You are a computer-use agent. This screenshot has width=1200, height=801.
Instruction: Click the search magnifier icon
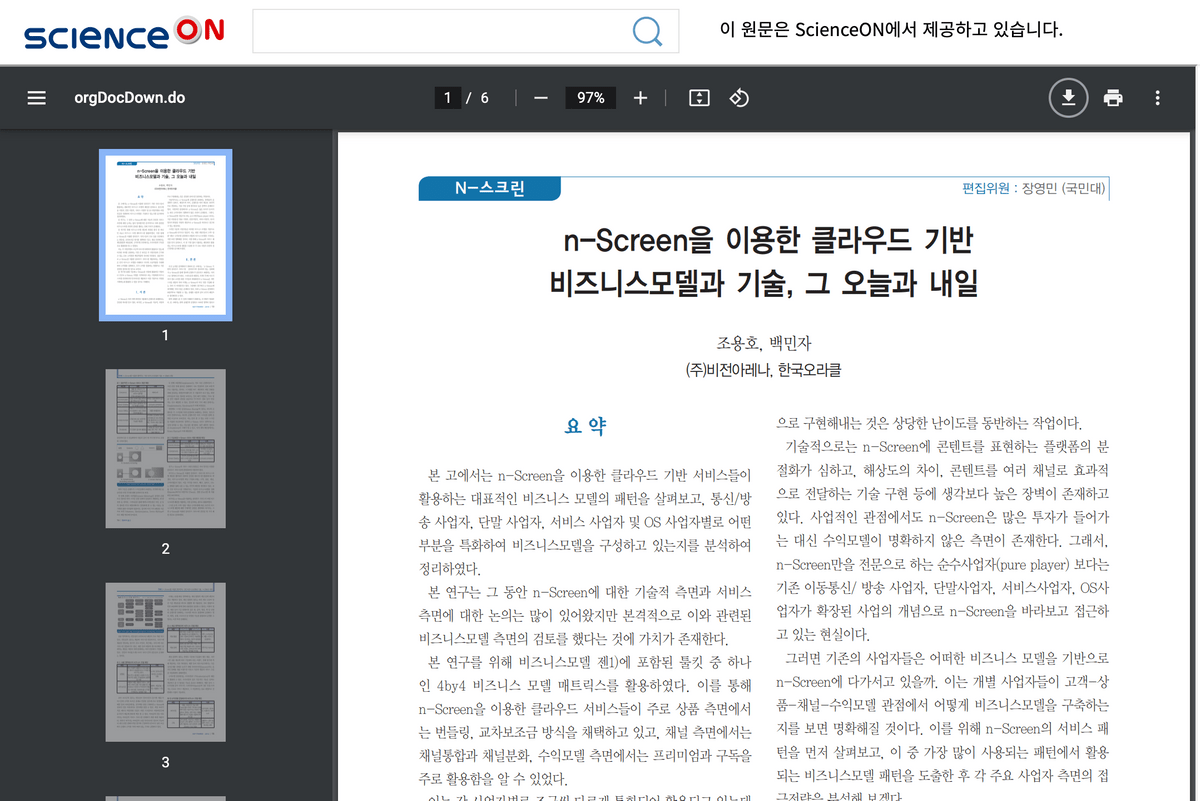(x=648, y=32)
